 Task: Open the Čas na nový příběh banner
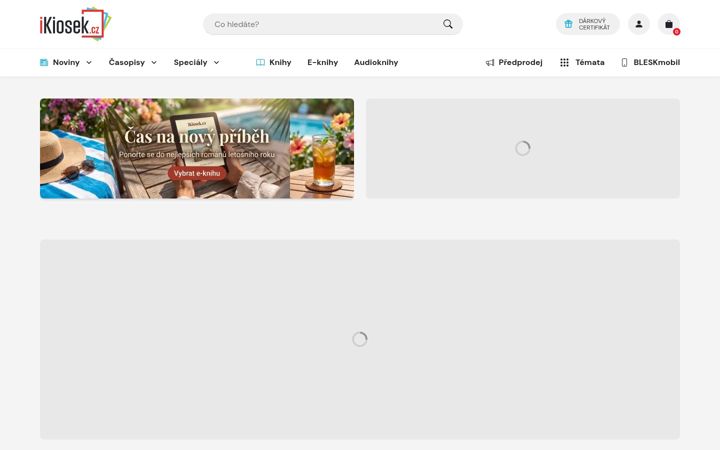[197, 148]
